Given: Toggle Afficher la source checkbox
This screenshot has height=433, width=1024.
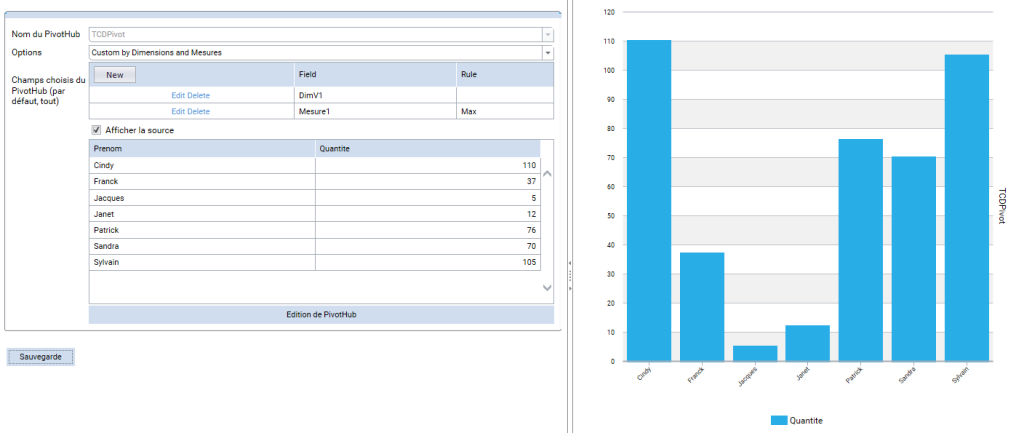Looking at the screenshot, I should tap(97, 130).
